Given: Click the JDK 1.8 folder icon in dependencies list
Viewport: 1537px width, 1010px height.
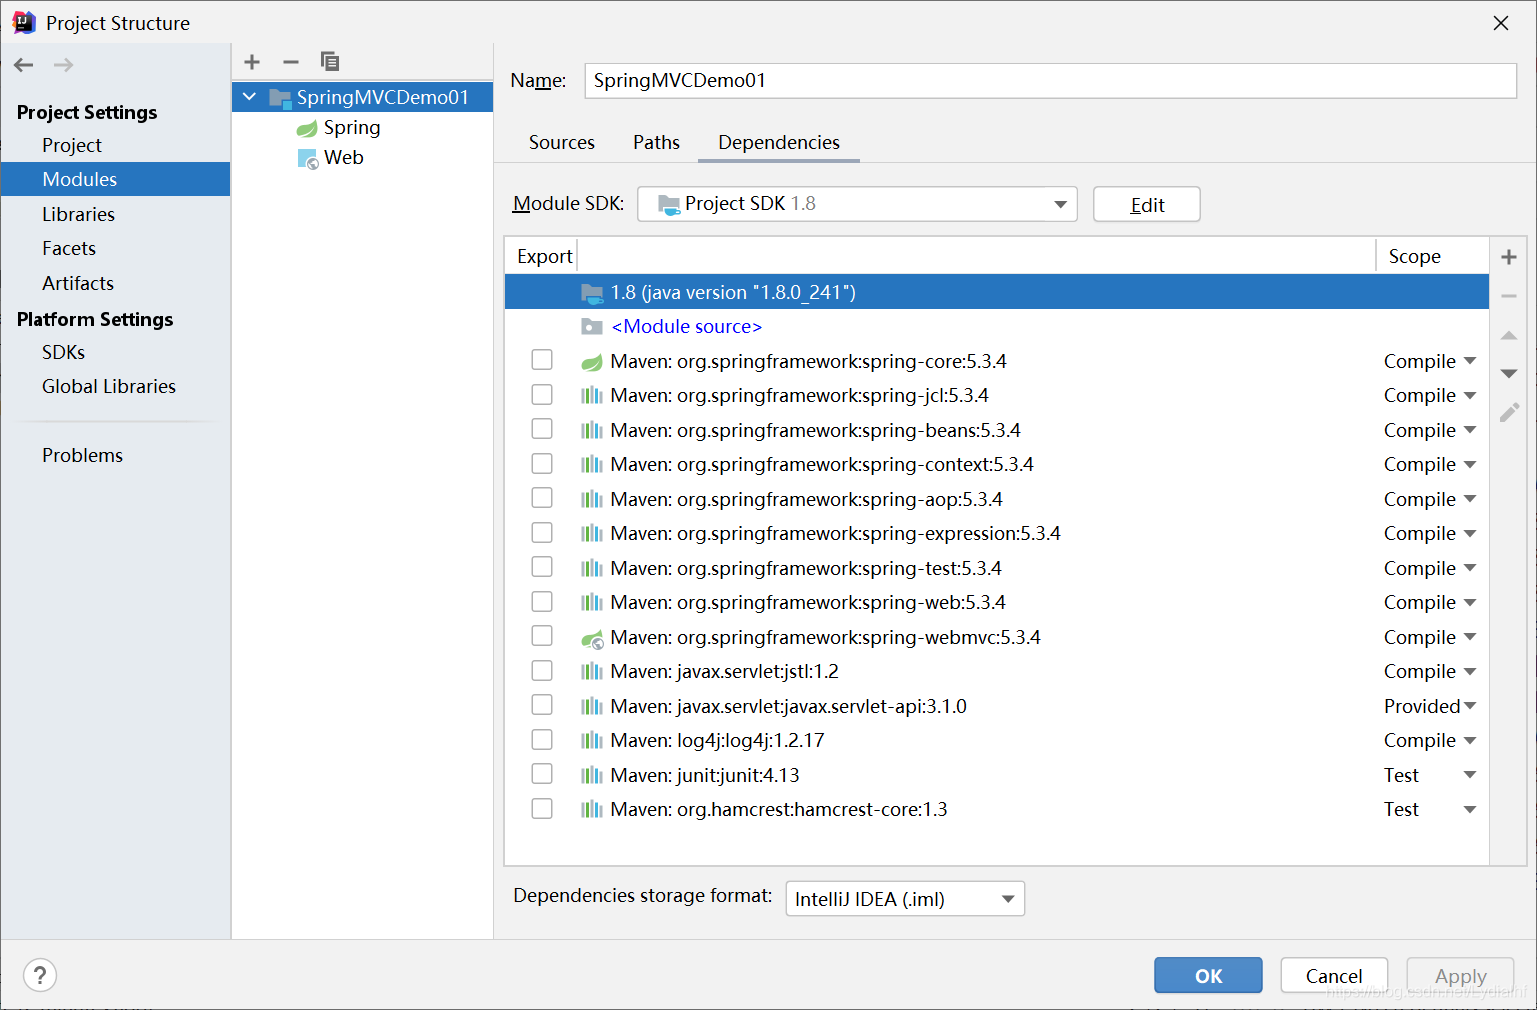Looking at the screenshot, I should [592, 293].
